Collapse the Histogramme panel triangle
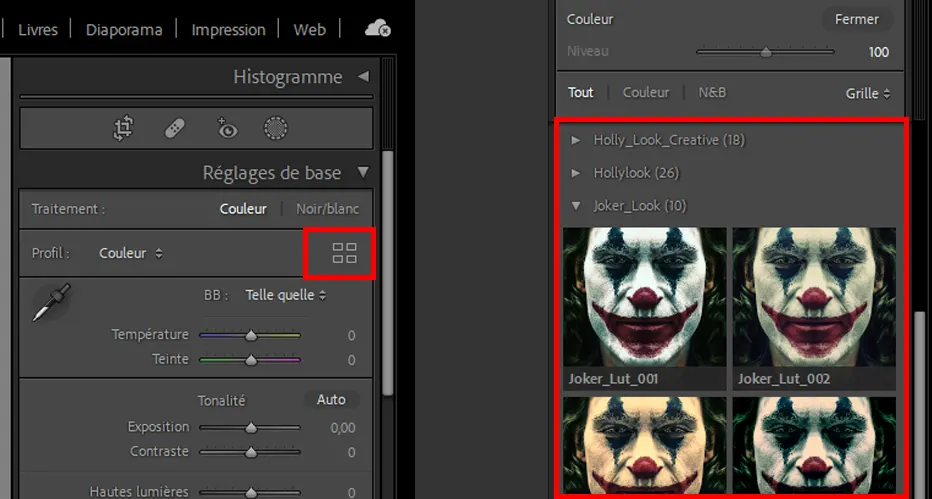Viewport: 932px width, 499px height. pyautogui.click(x=363, y=77)
